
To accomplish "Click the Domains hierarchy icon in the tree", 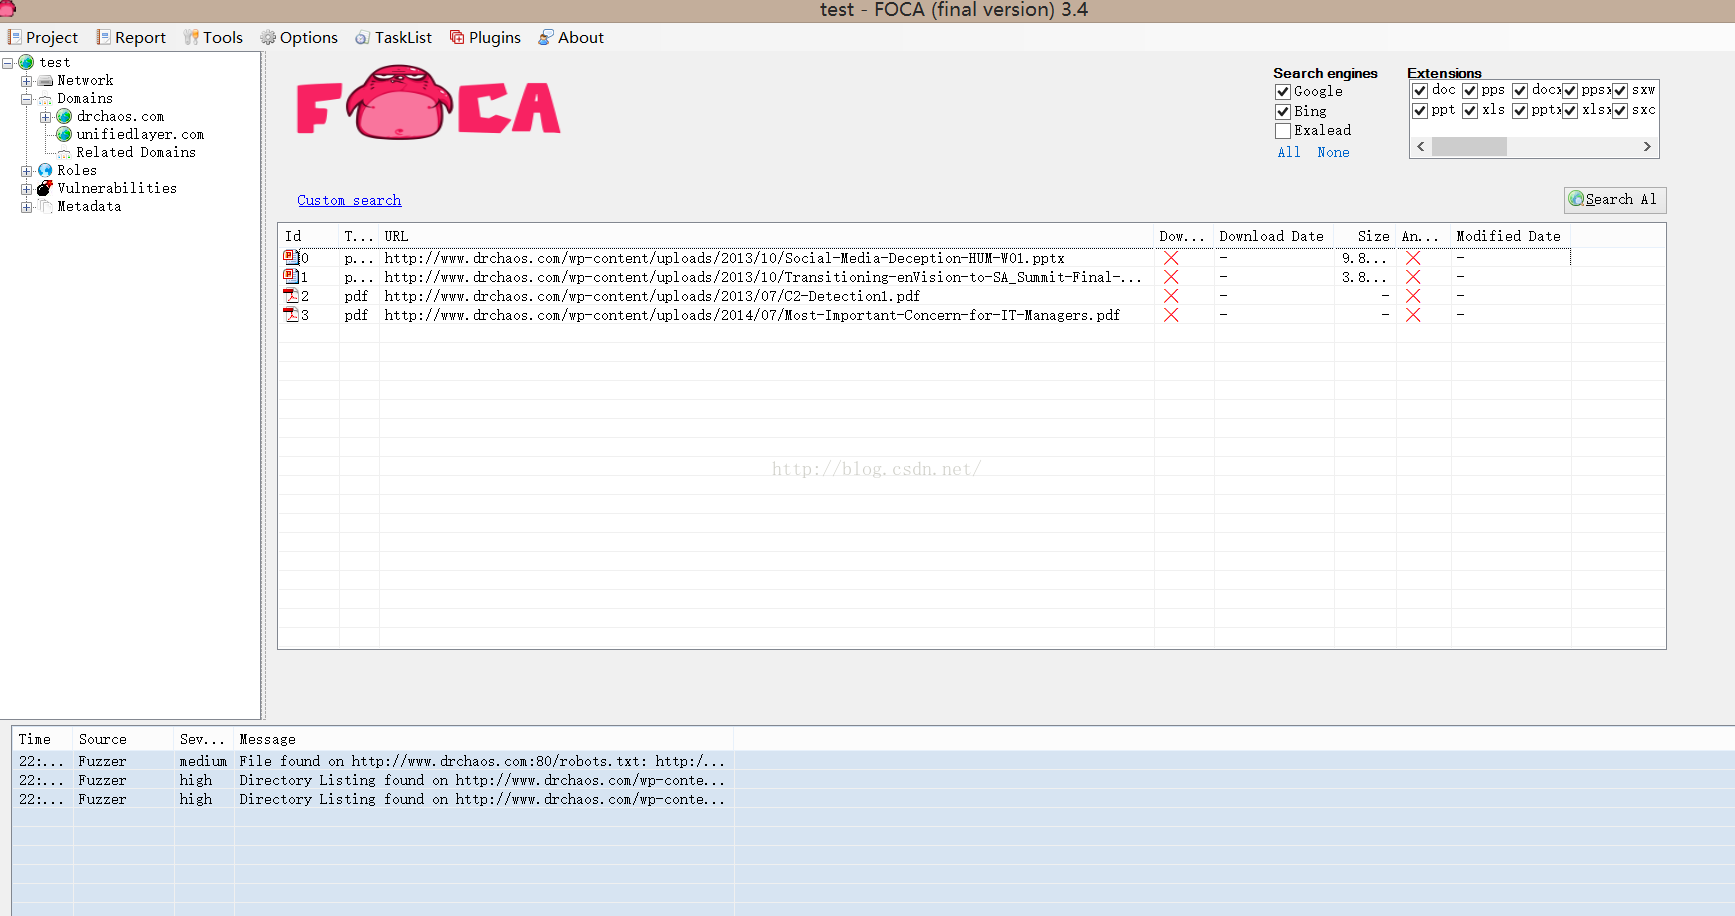I will point(45,99).
